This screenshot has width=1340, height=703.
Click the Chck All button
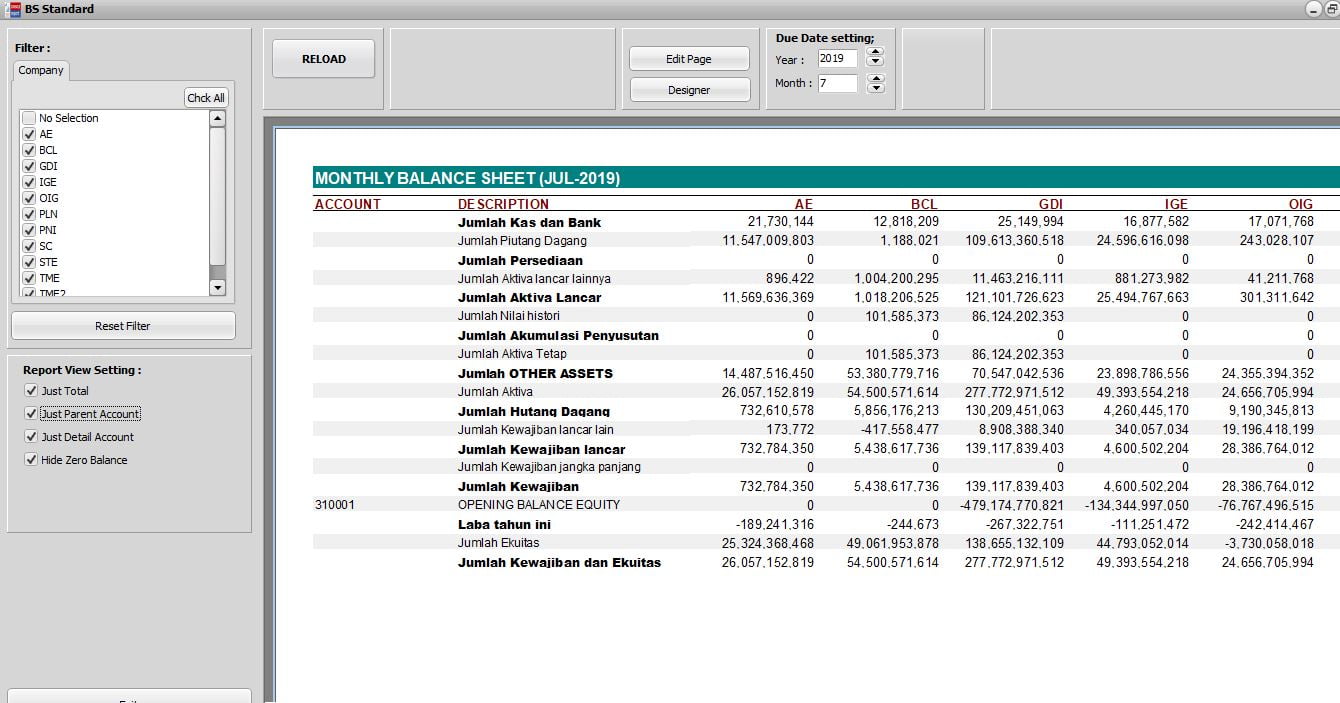pos(206,98)
